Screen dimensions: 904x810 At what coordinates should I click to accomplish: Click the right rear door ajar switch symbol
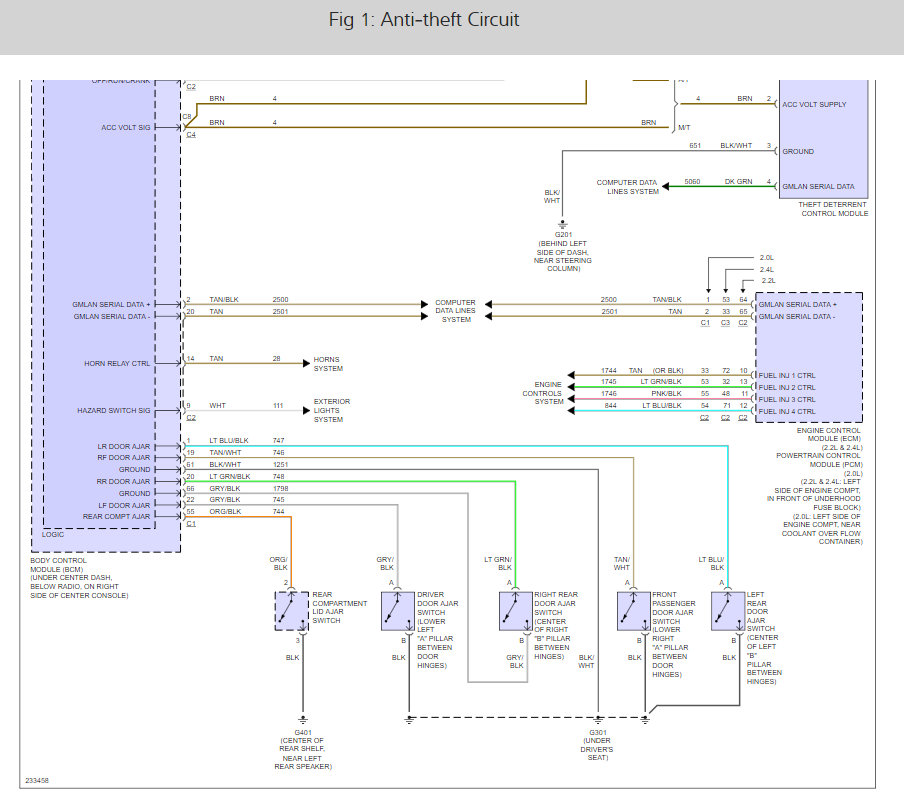point(515,611)
